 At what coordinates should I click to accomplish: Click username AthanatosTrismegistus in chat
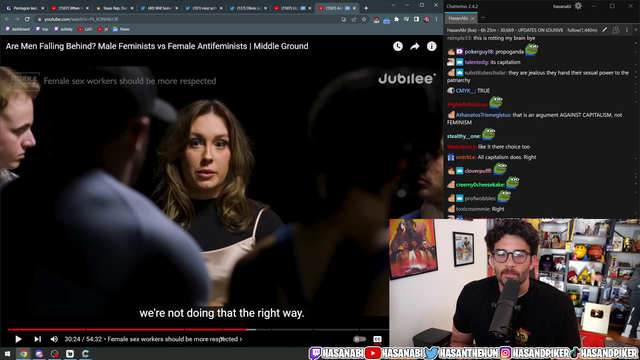point(483,115)
